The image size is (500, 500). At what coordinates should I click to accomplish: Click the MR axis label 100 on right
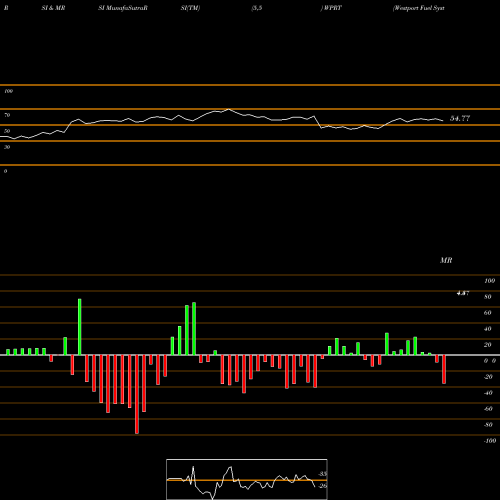490,281
